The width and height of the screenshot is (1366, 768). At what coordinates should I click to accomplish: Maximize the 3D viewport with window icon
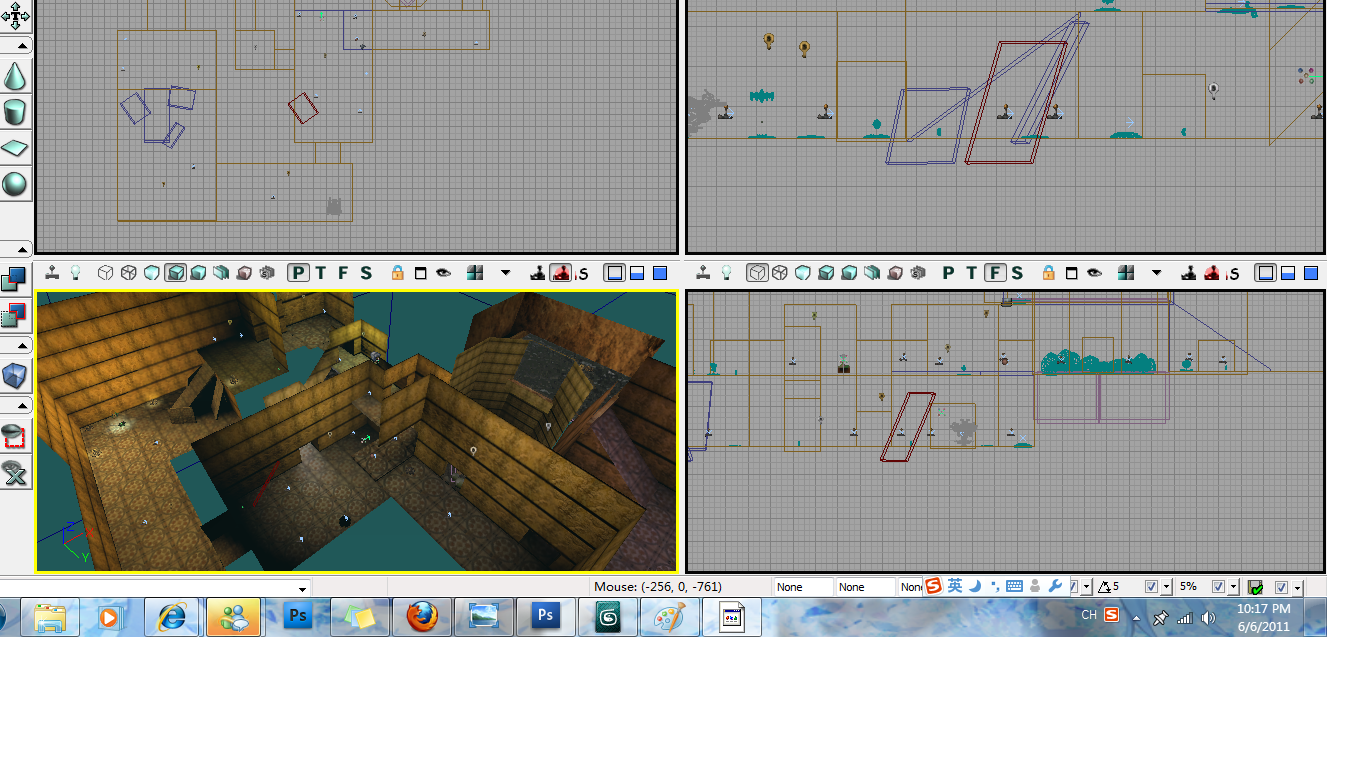coord(420,273)
